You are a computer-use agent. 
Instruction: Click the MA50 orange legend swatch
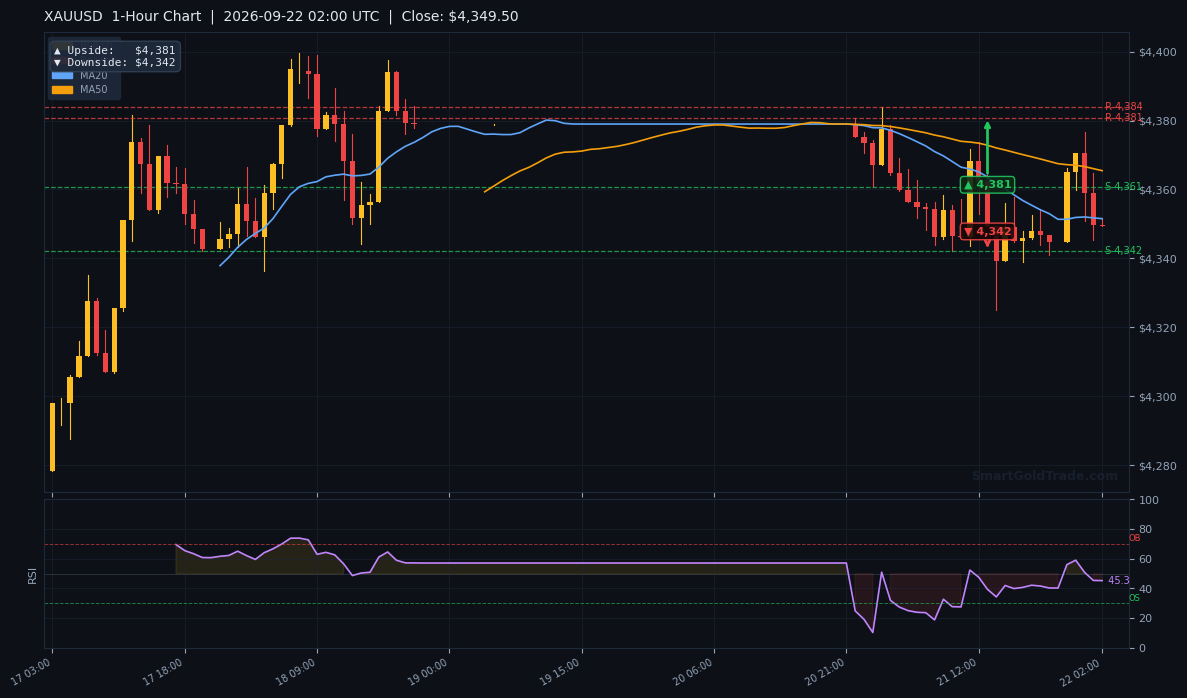62,89
